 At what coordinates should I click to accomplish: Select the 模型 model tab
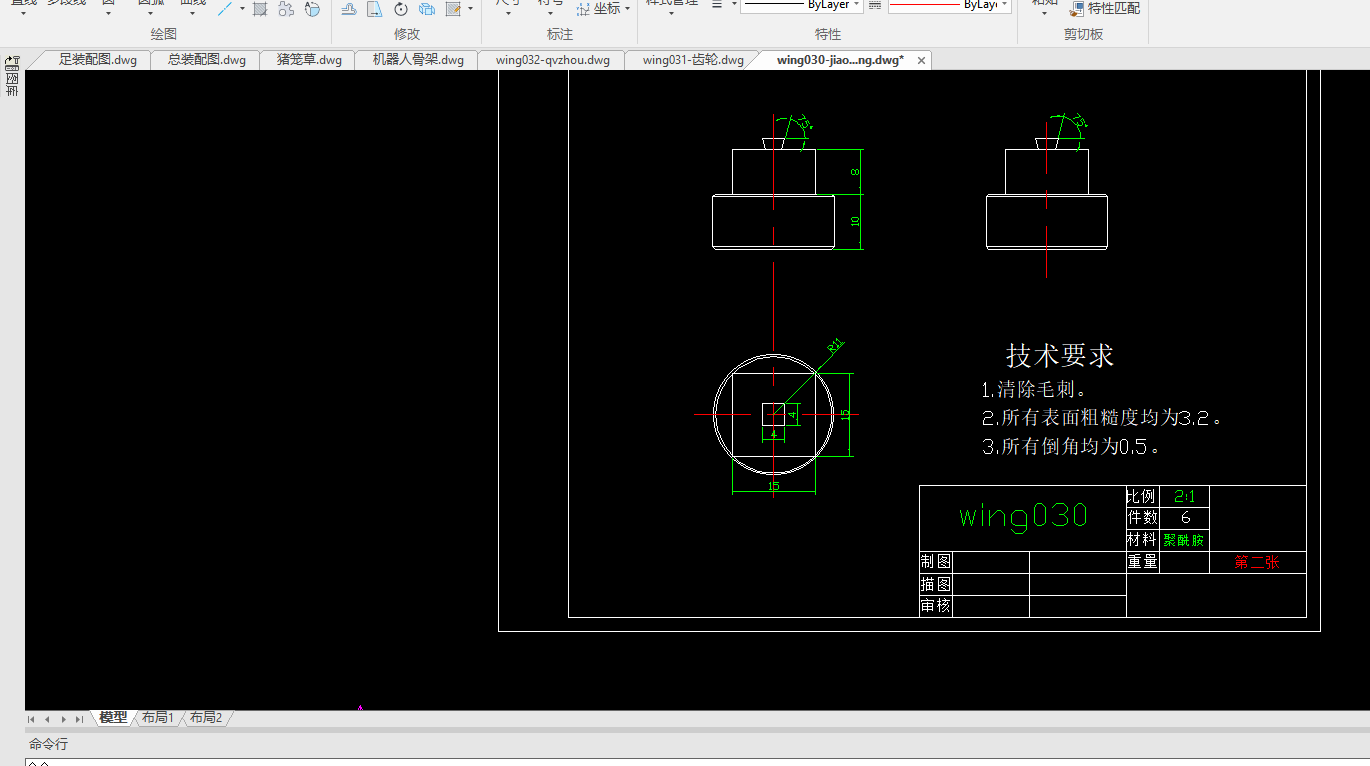point(113,718)
